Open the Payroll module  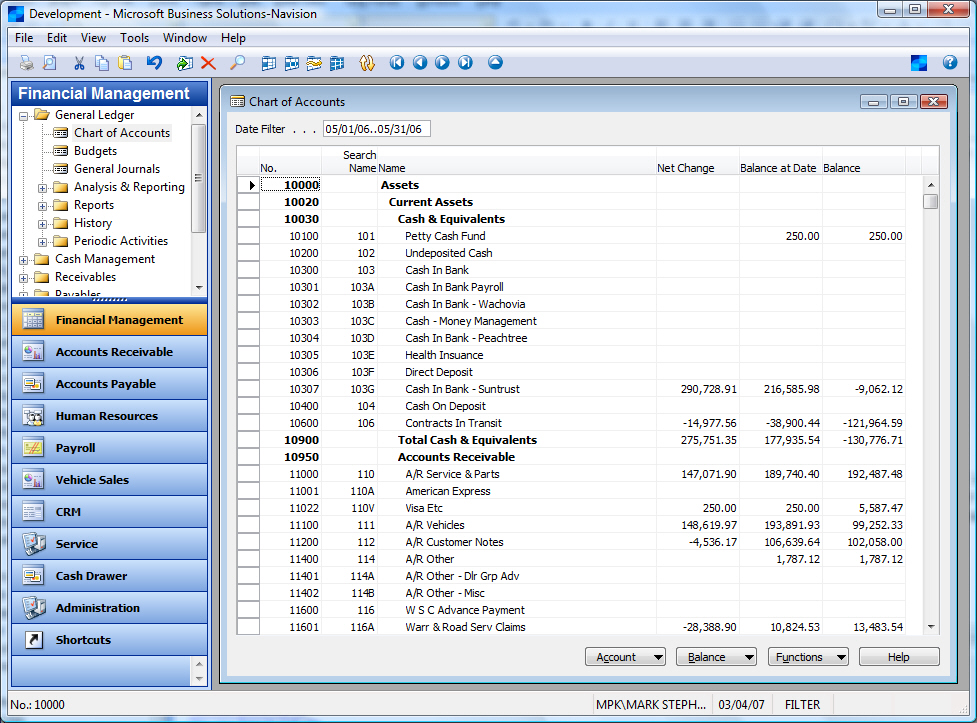coord(109,448)
